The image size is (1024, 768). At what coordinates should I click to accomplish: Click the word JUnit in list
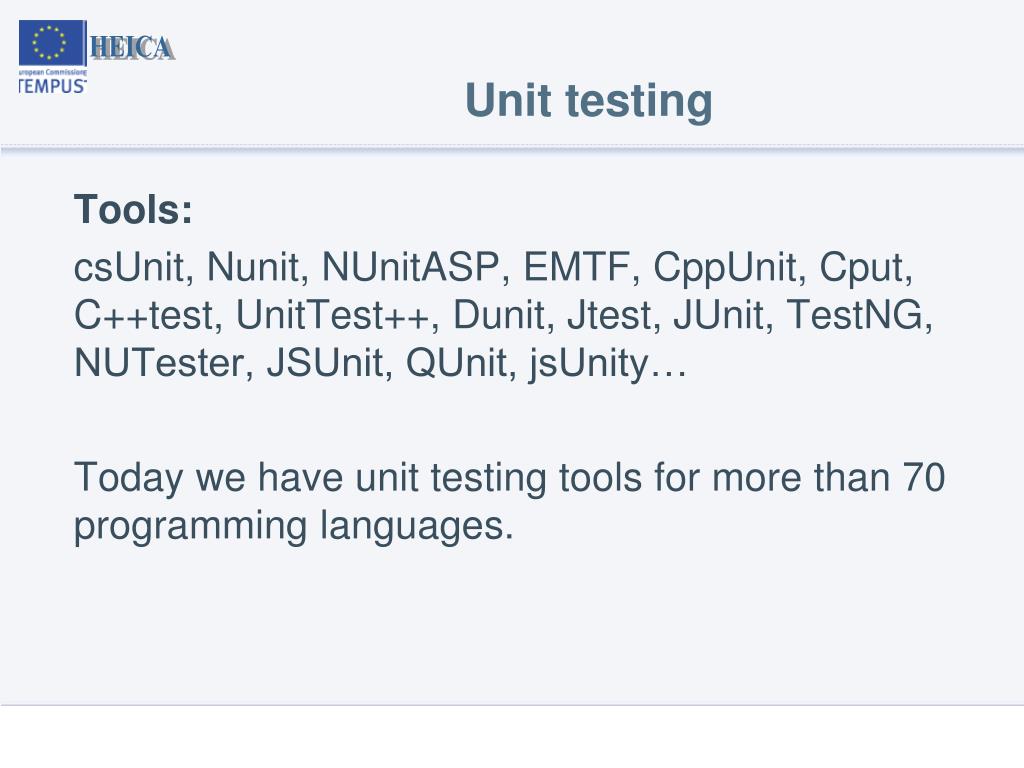[718, 315]
